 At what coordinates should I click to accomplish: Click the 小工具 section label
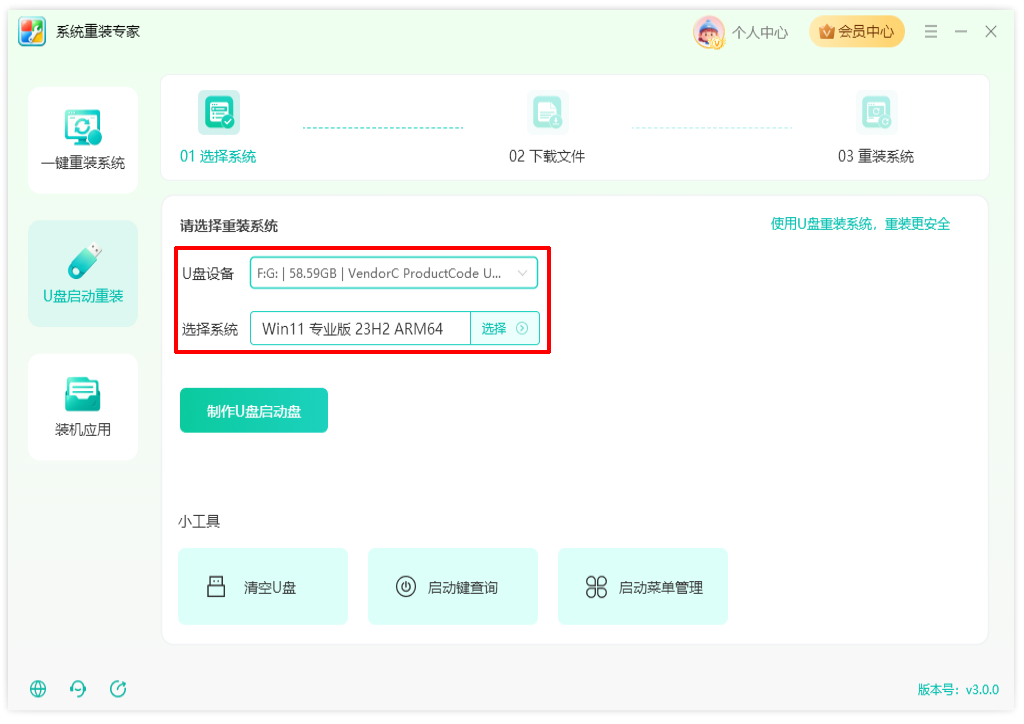[x=199, y=522]
